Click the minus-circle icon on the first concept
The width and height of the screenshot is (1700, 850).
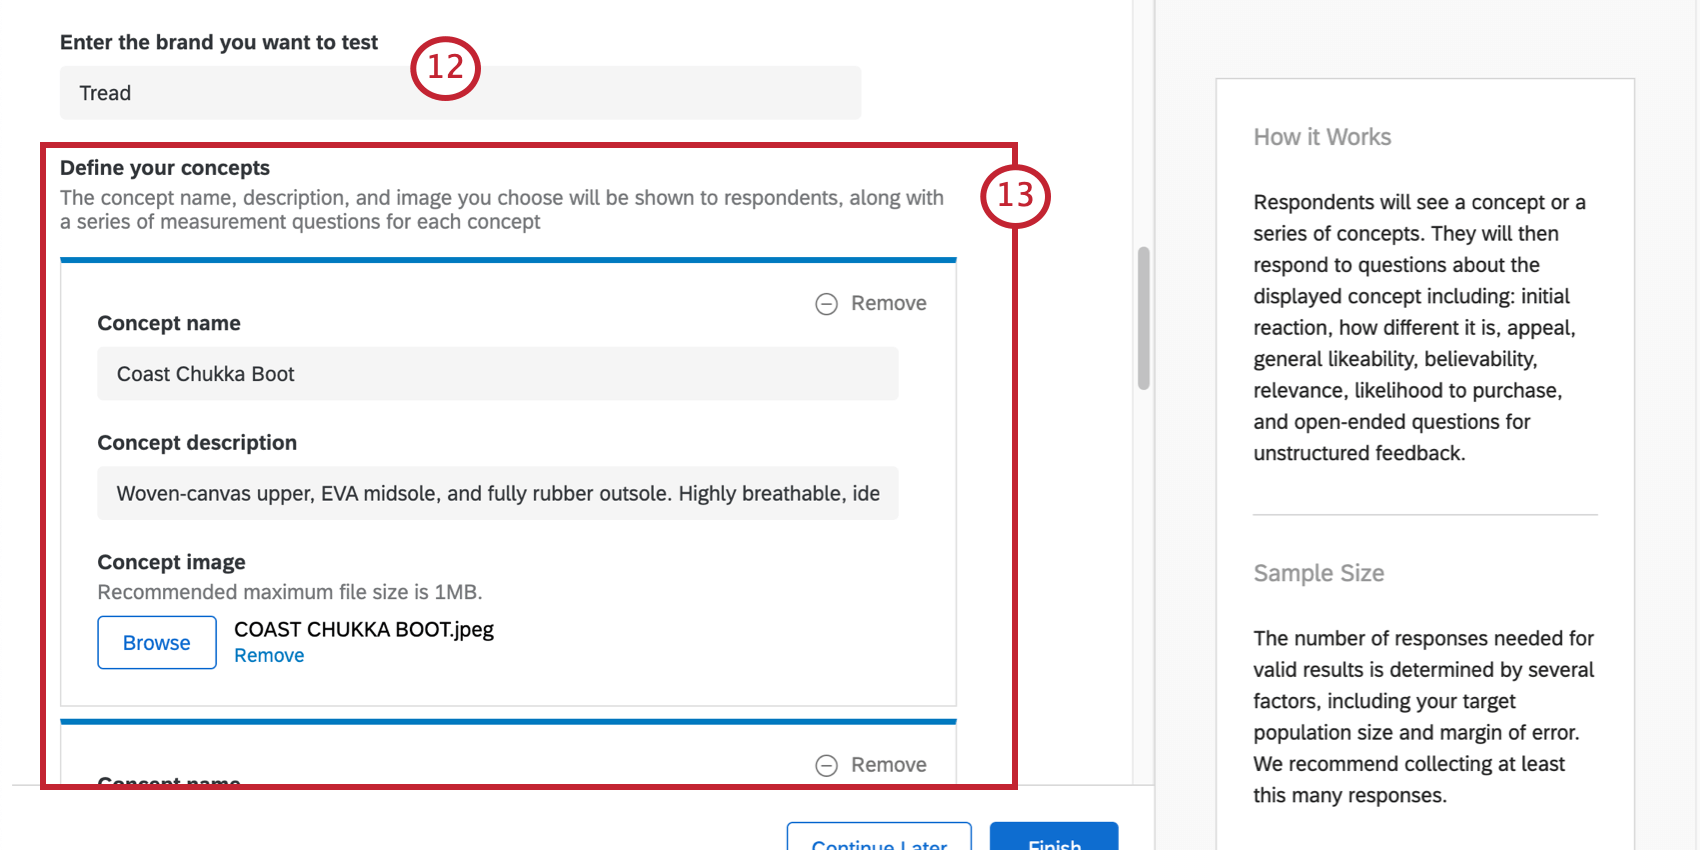point(826,304)
